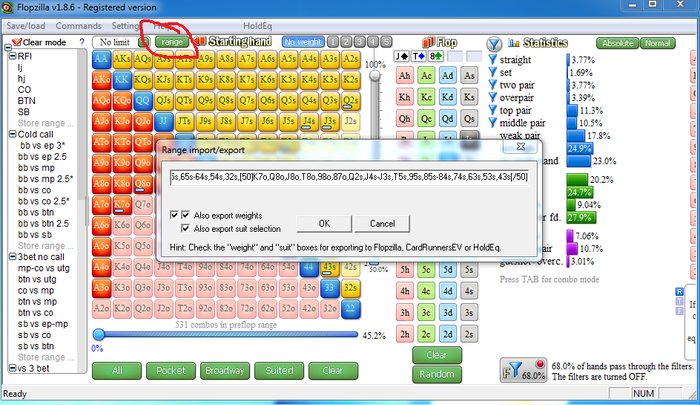Collapse the Cold call tree group

[x=13, y=134]
